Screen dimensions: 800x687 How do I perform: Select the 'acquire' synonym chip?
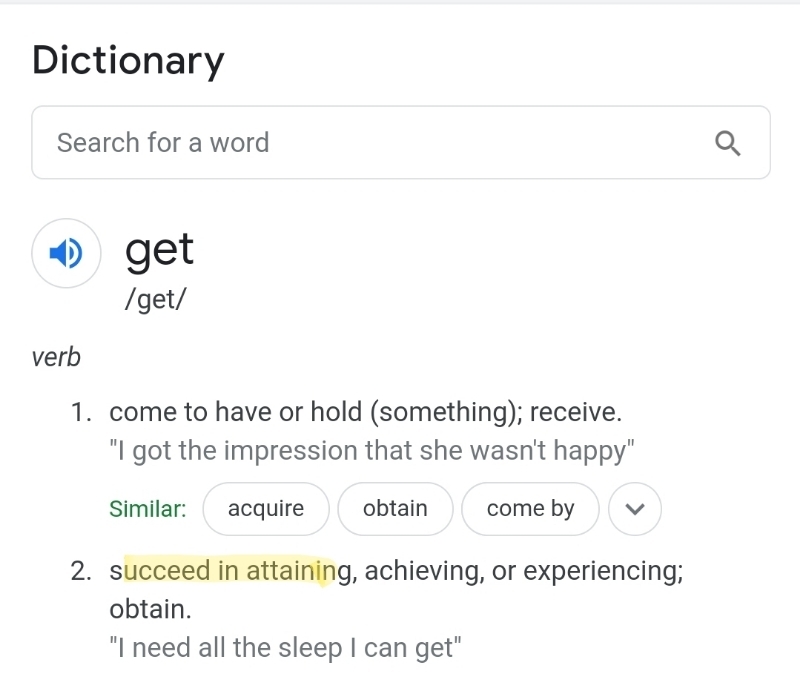pyautogui.click(x=266, y=508)
